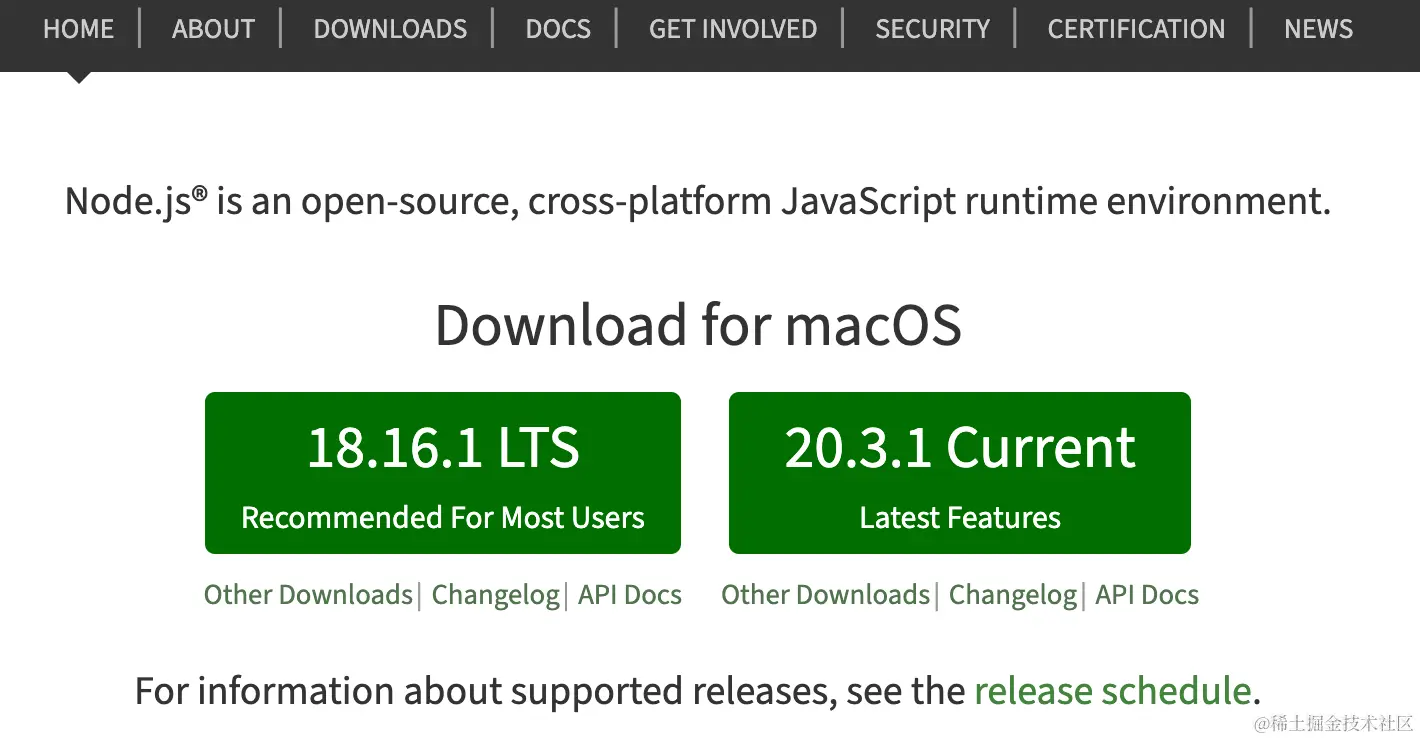
Task: Click the Download for macOS heading
Action: 698,326
